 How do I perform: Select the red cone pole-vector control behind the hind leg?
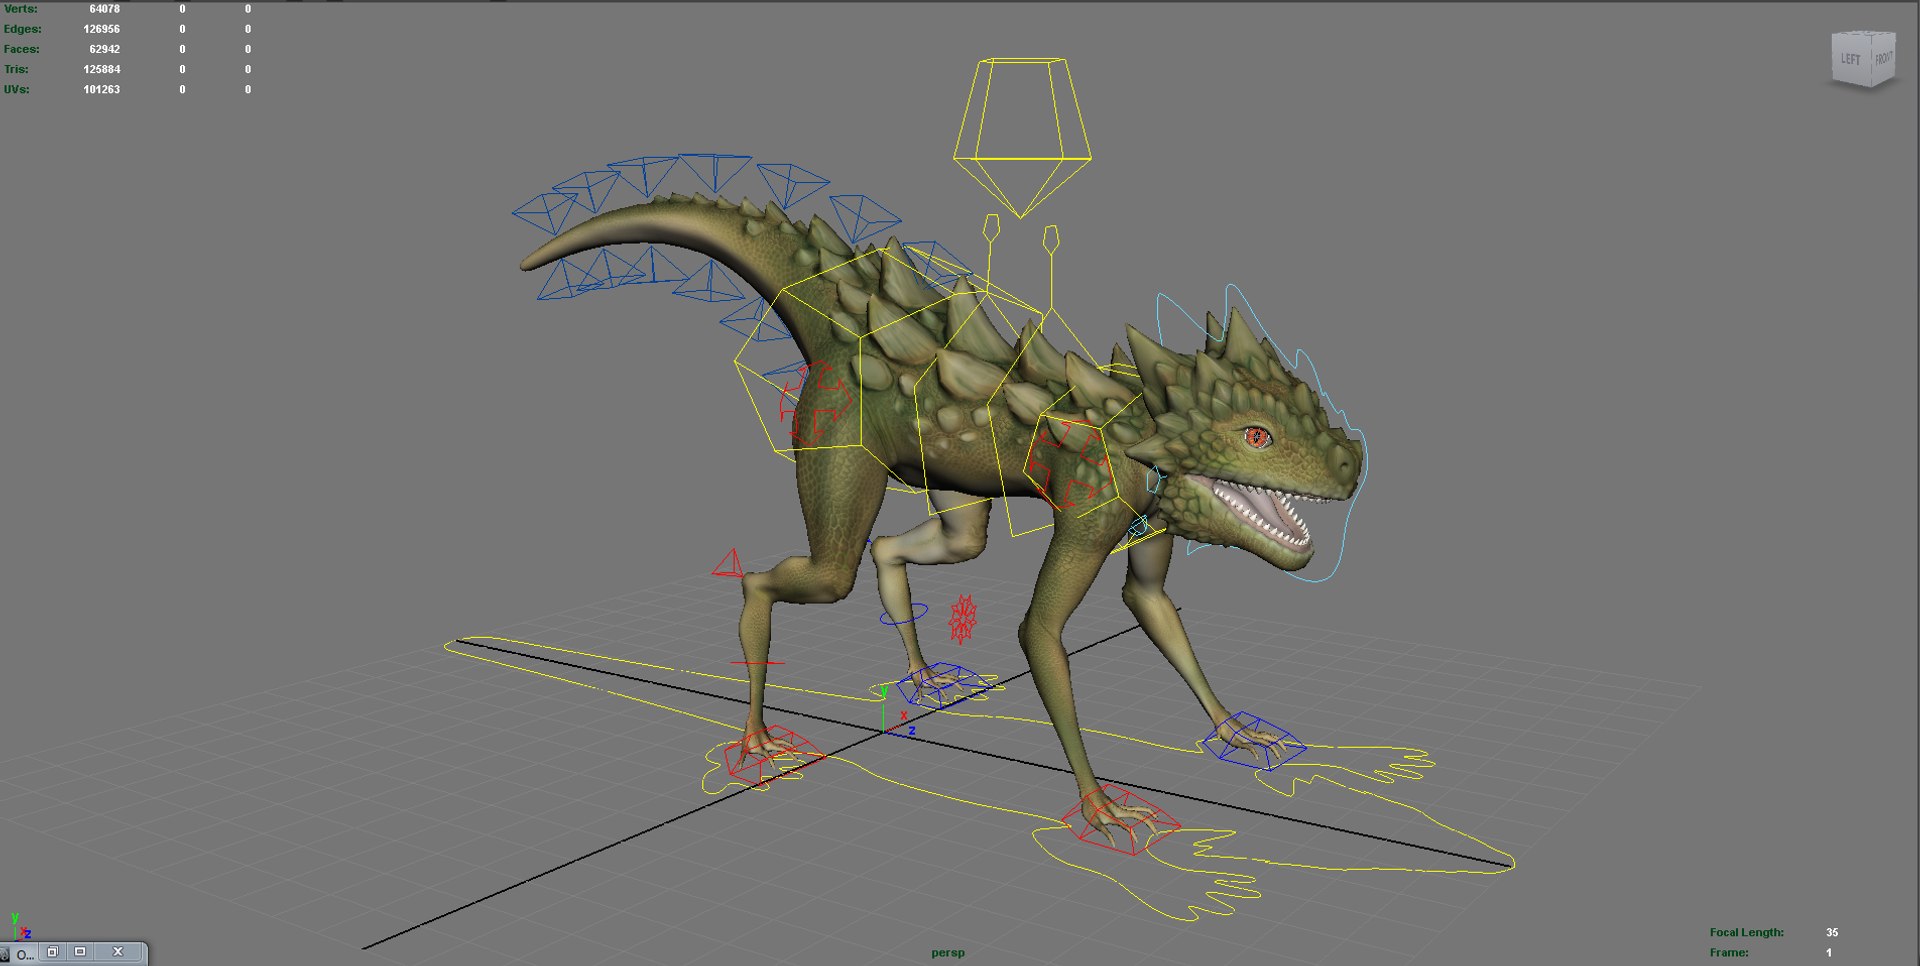(x=729, y=564)
